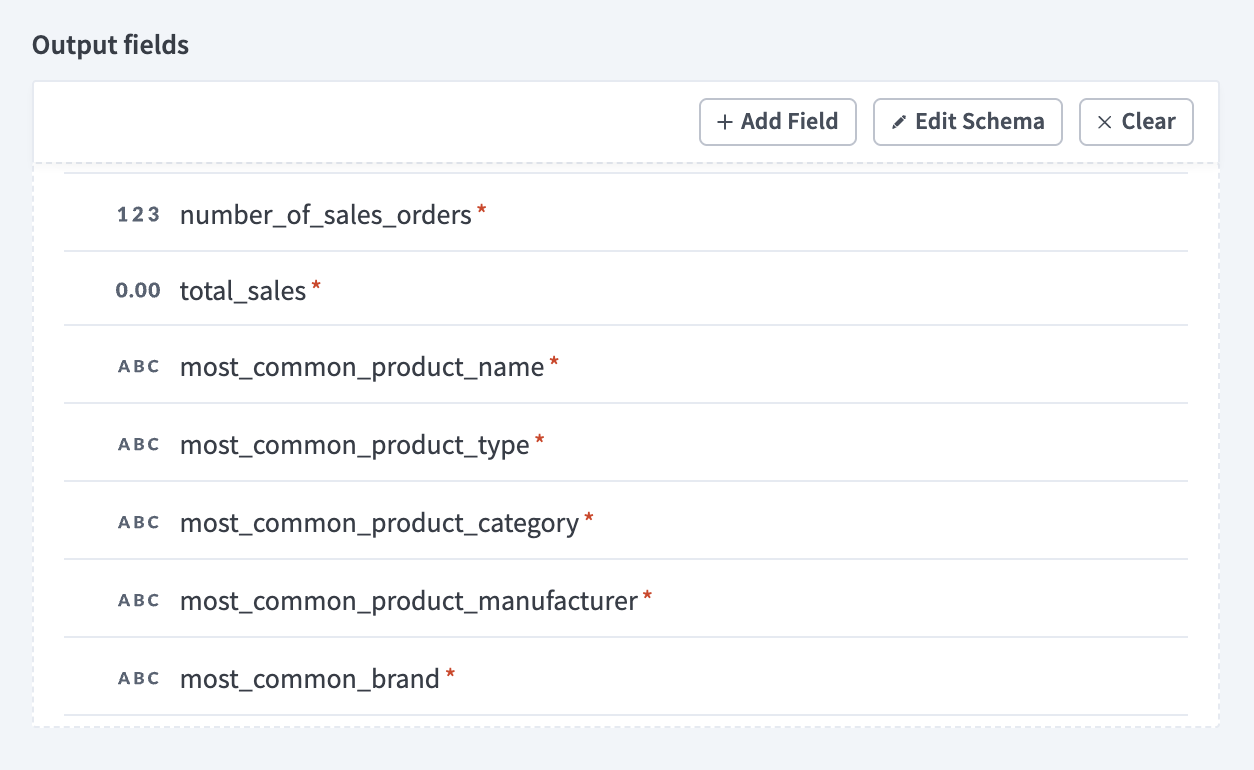This screenshot has height=770, width=1254.
Task: Click the ABC type icon beside most_common_product_type
Action: (x=138, y=444)
